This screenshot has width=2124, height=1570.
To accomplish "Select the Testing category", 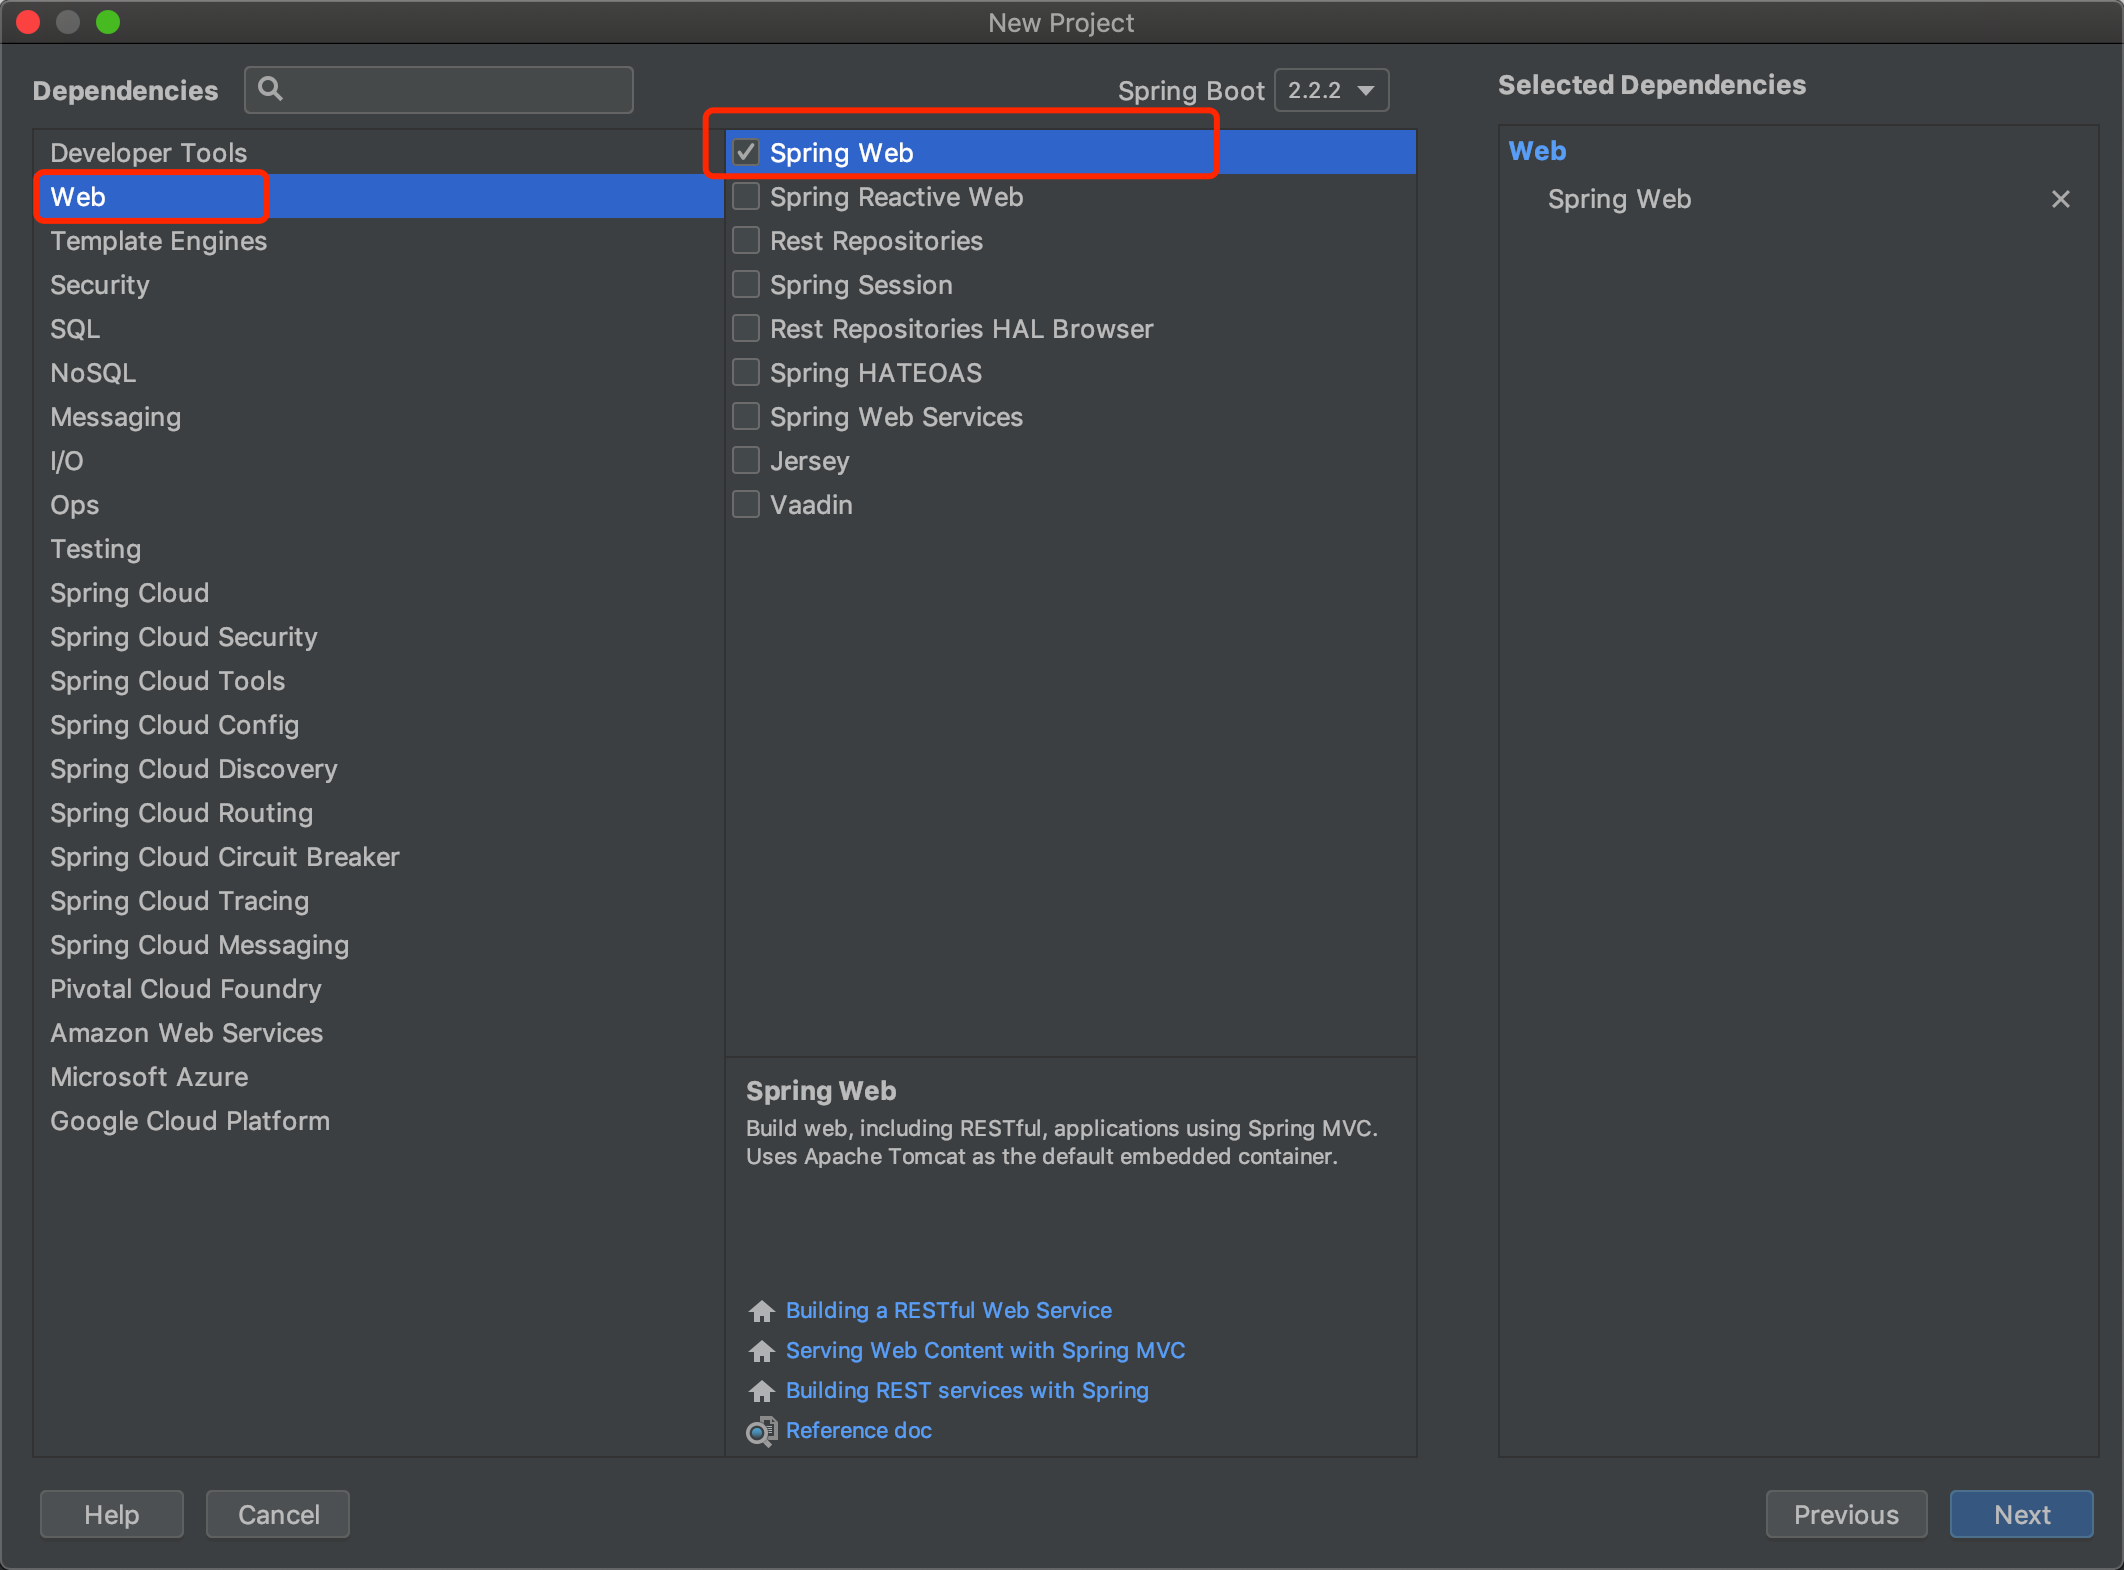I will [x=378, y=548].
